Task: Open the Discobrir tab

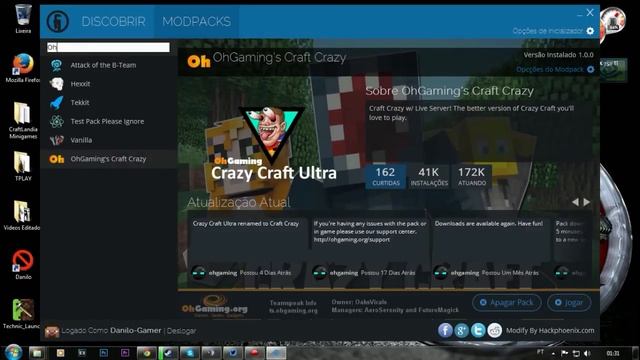Action: pyautogui.click(x=113, y=22)
